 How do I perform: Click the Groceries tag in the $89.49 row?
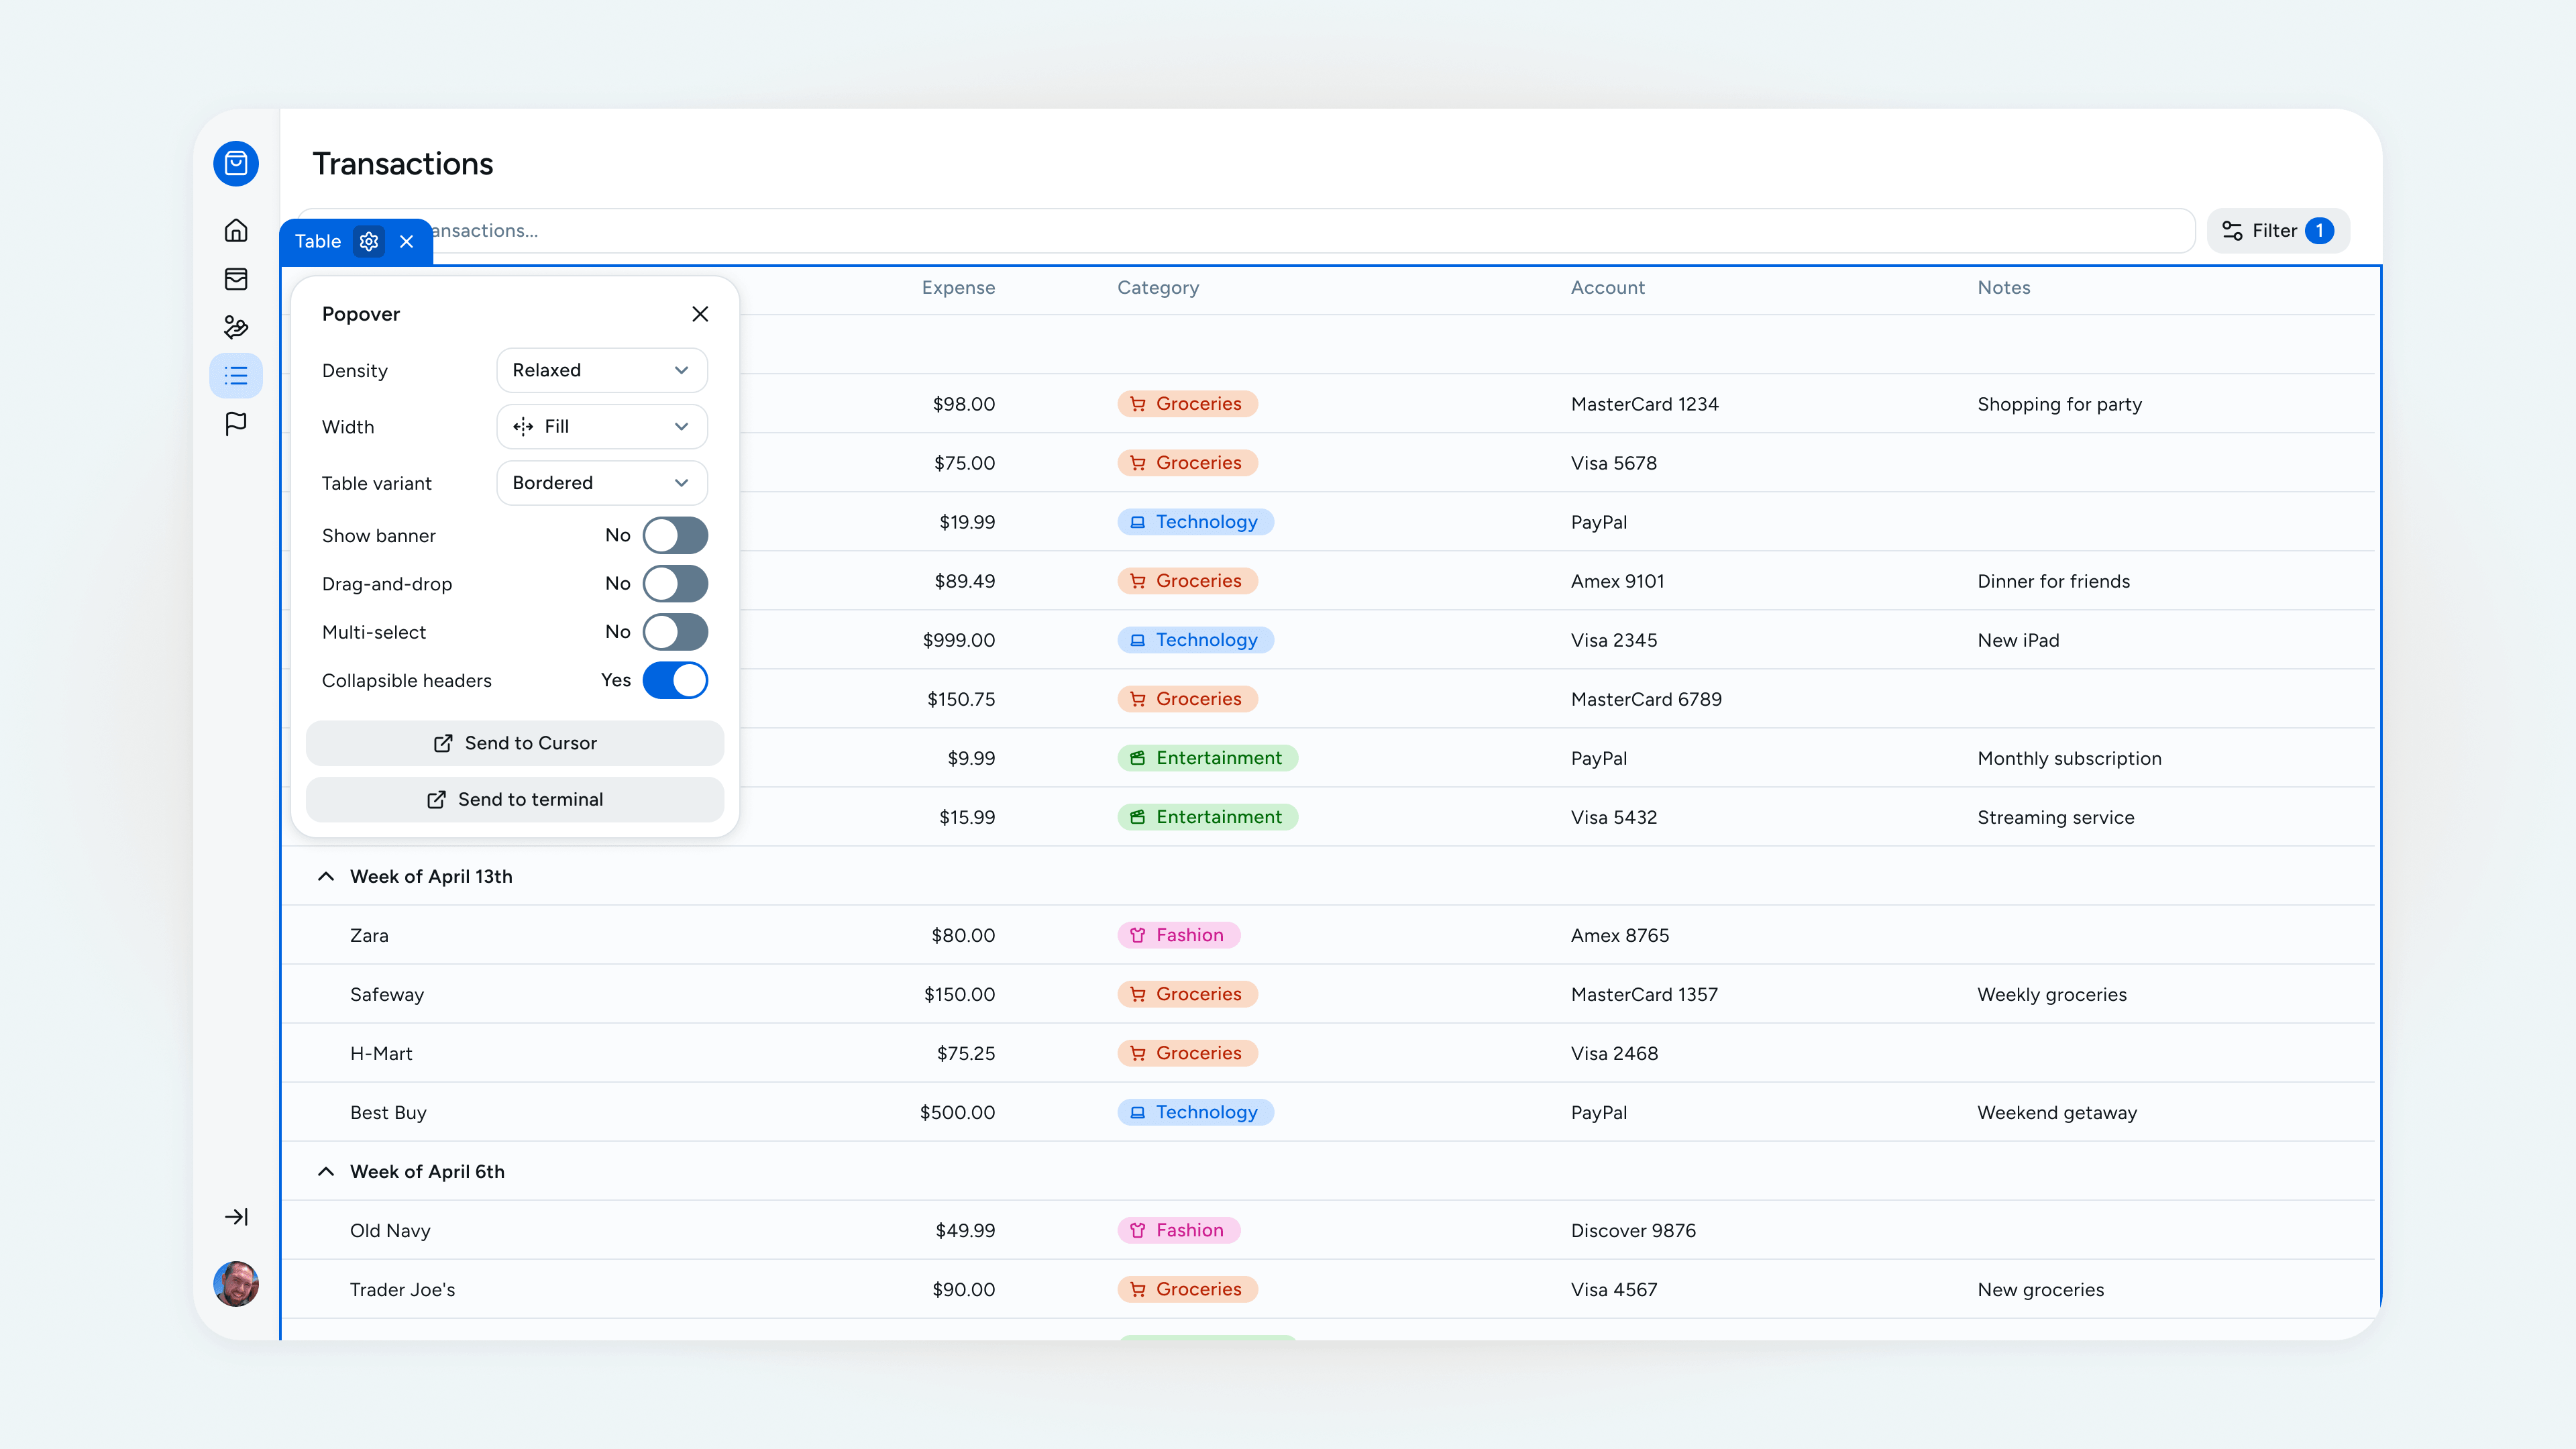[1187, 581]
